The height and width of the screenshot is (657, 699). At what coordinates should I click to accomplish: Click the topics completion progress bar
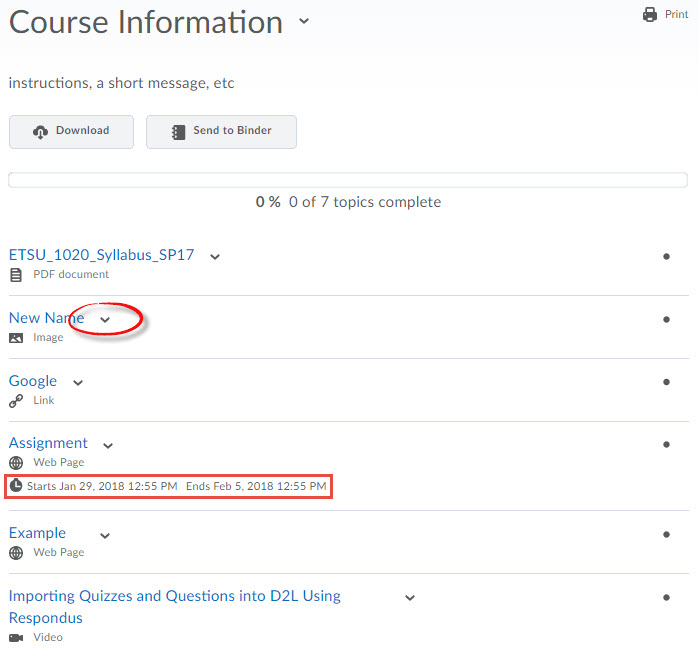pyautogui.click(x=348, y=181)
